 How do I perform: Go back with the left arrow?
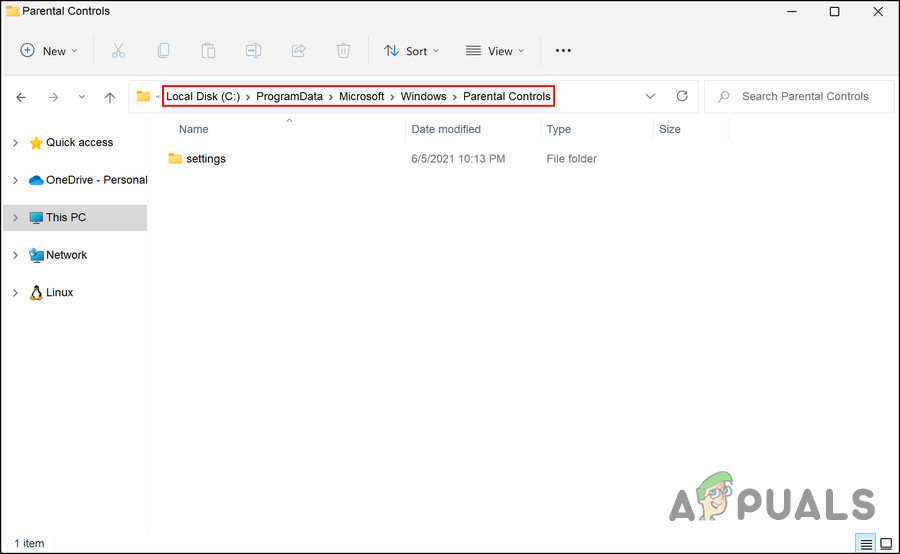click(x=21, y=97)
